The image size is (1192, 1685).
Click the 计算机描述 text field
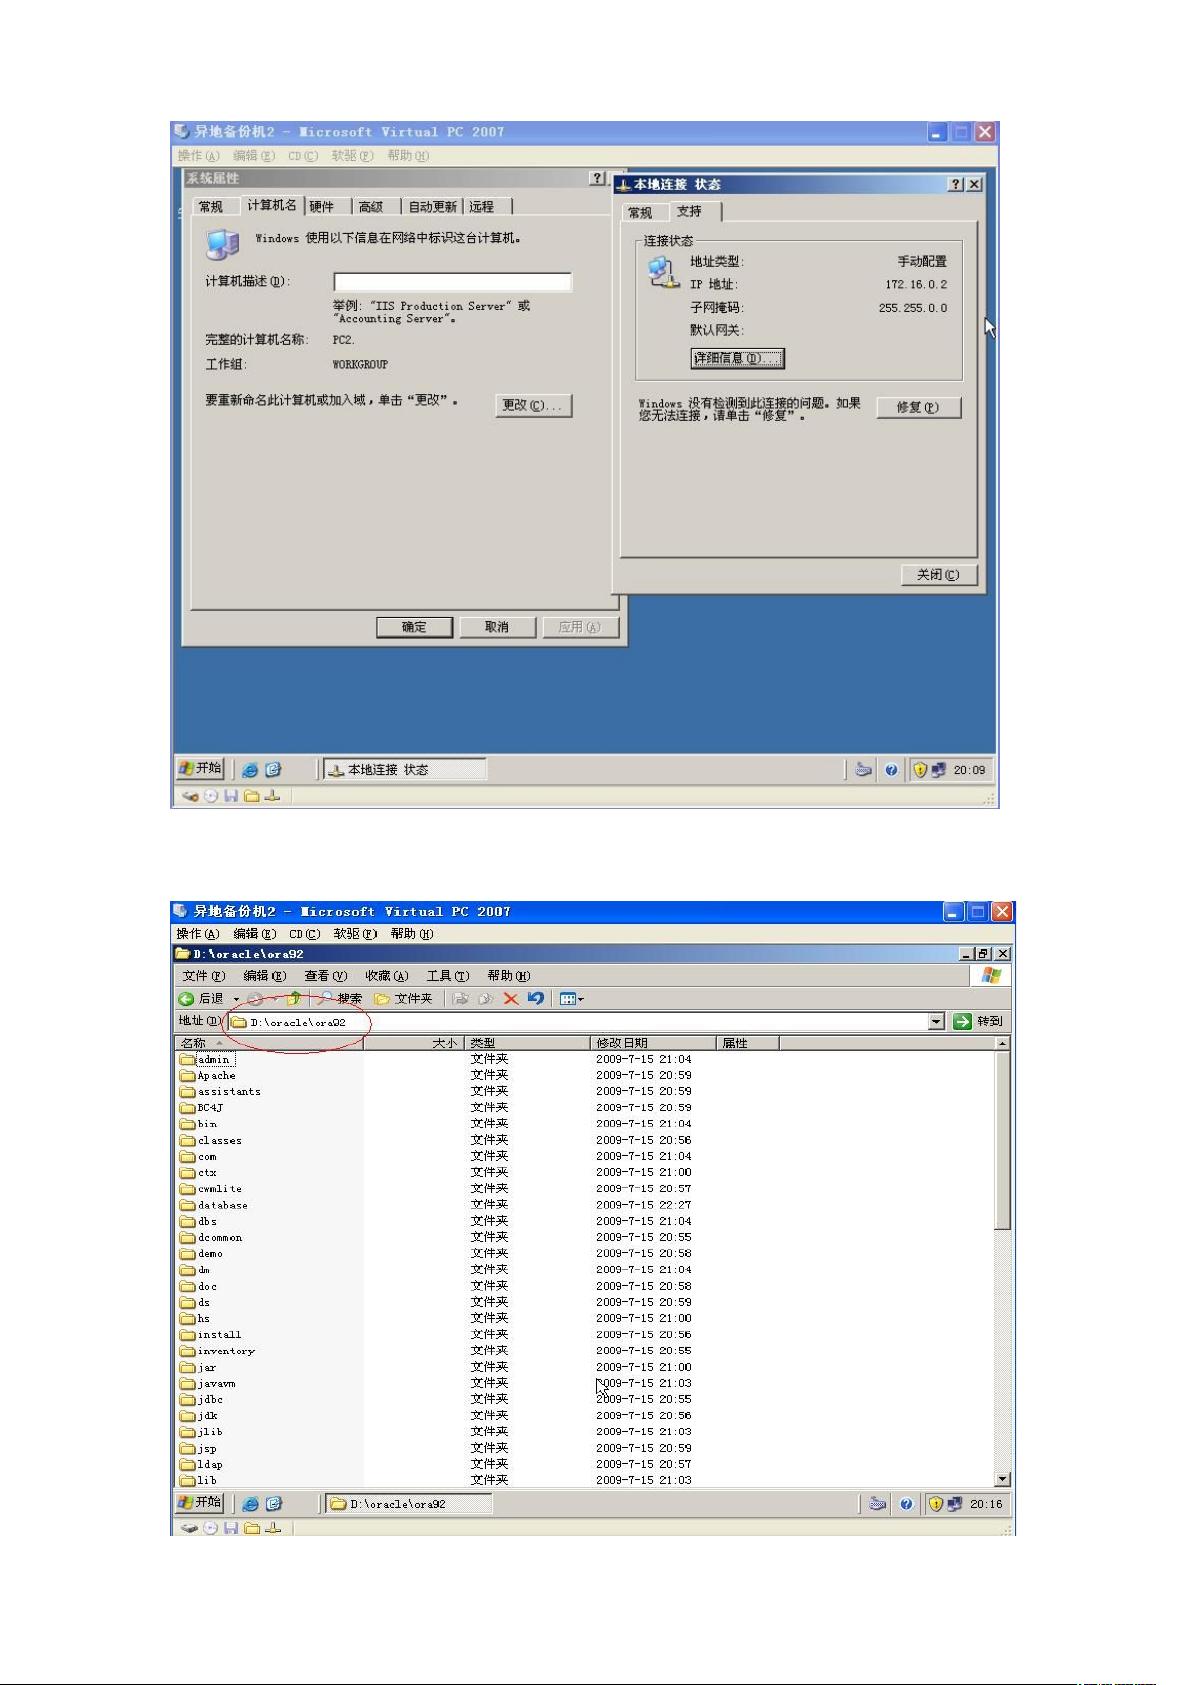tap(453, 282)
